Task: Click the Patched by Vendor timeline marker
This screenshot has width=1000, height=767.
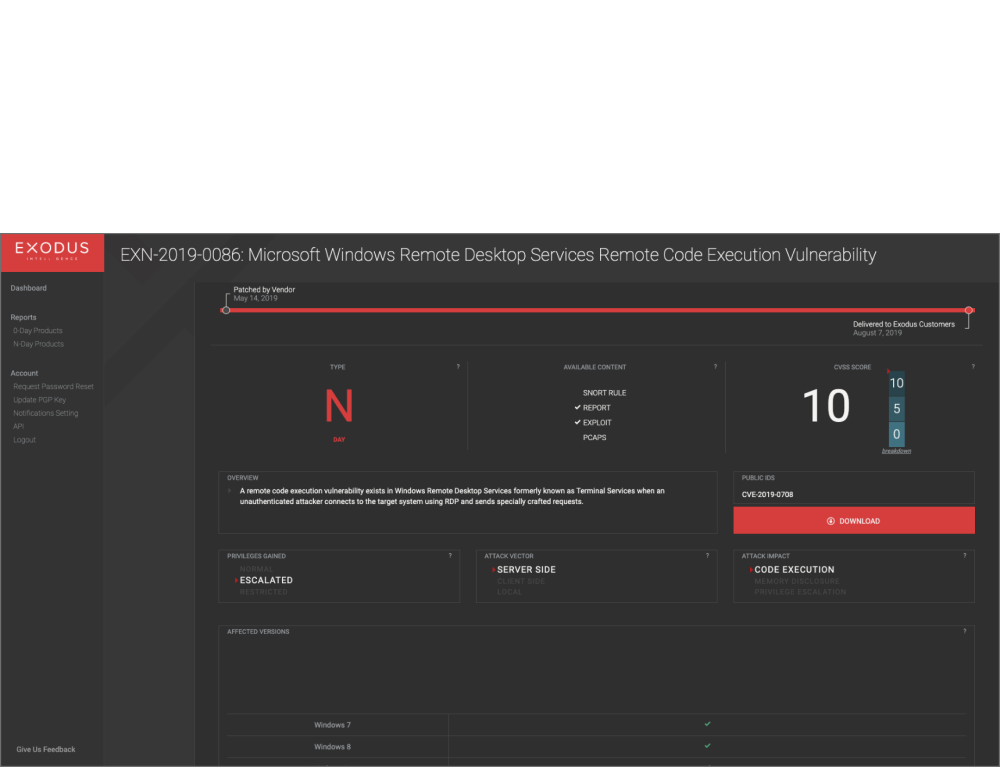Action: [x=226, y=310]
